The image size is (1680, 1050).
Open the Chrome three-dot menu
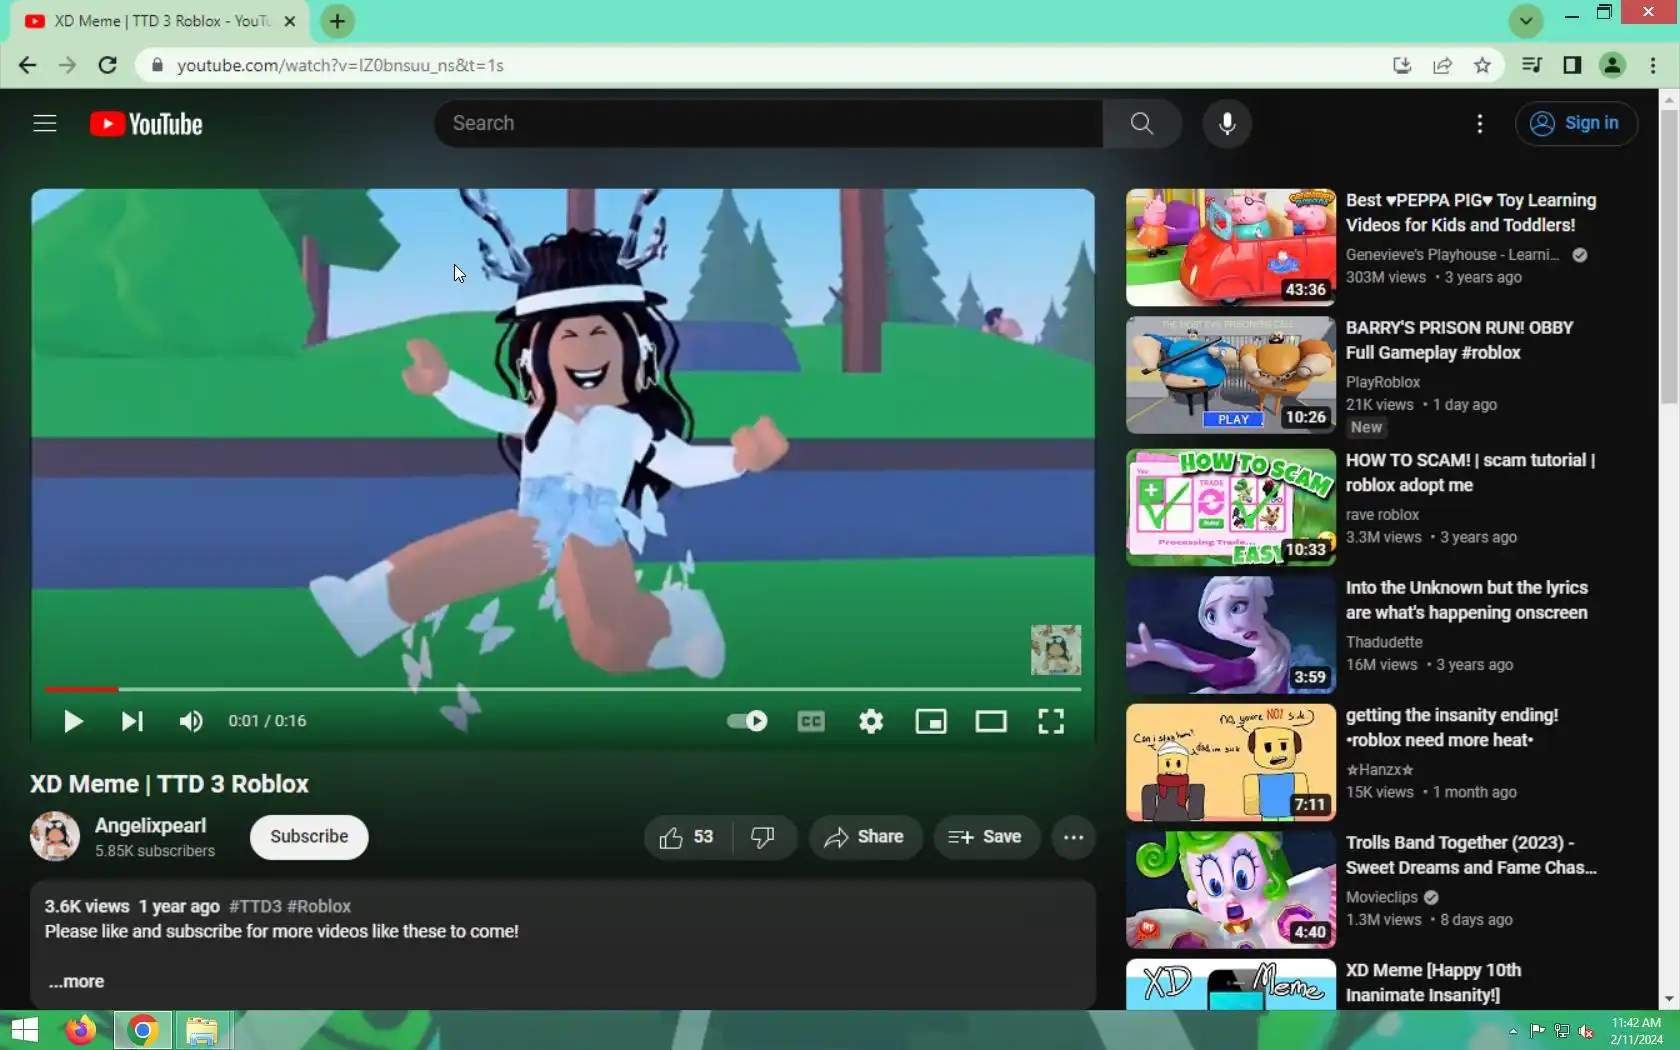coord(1652,65)
